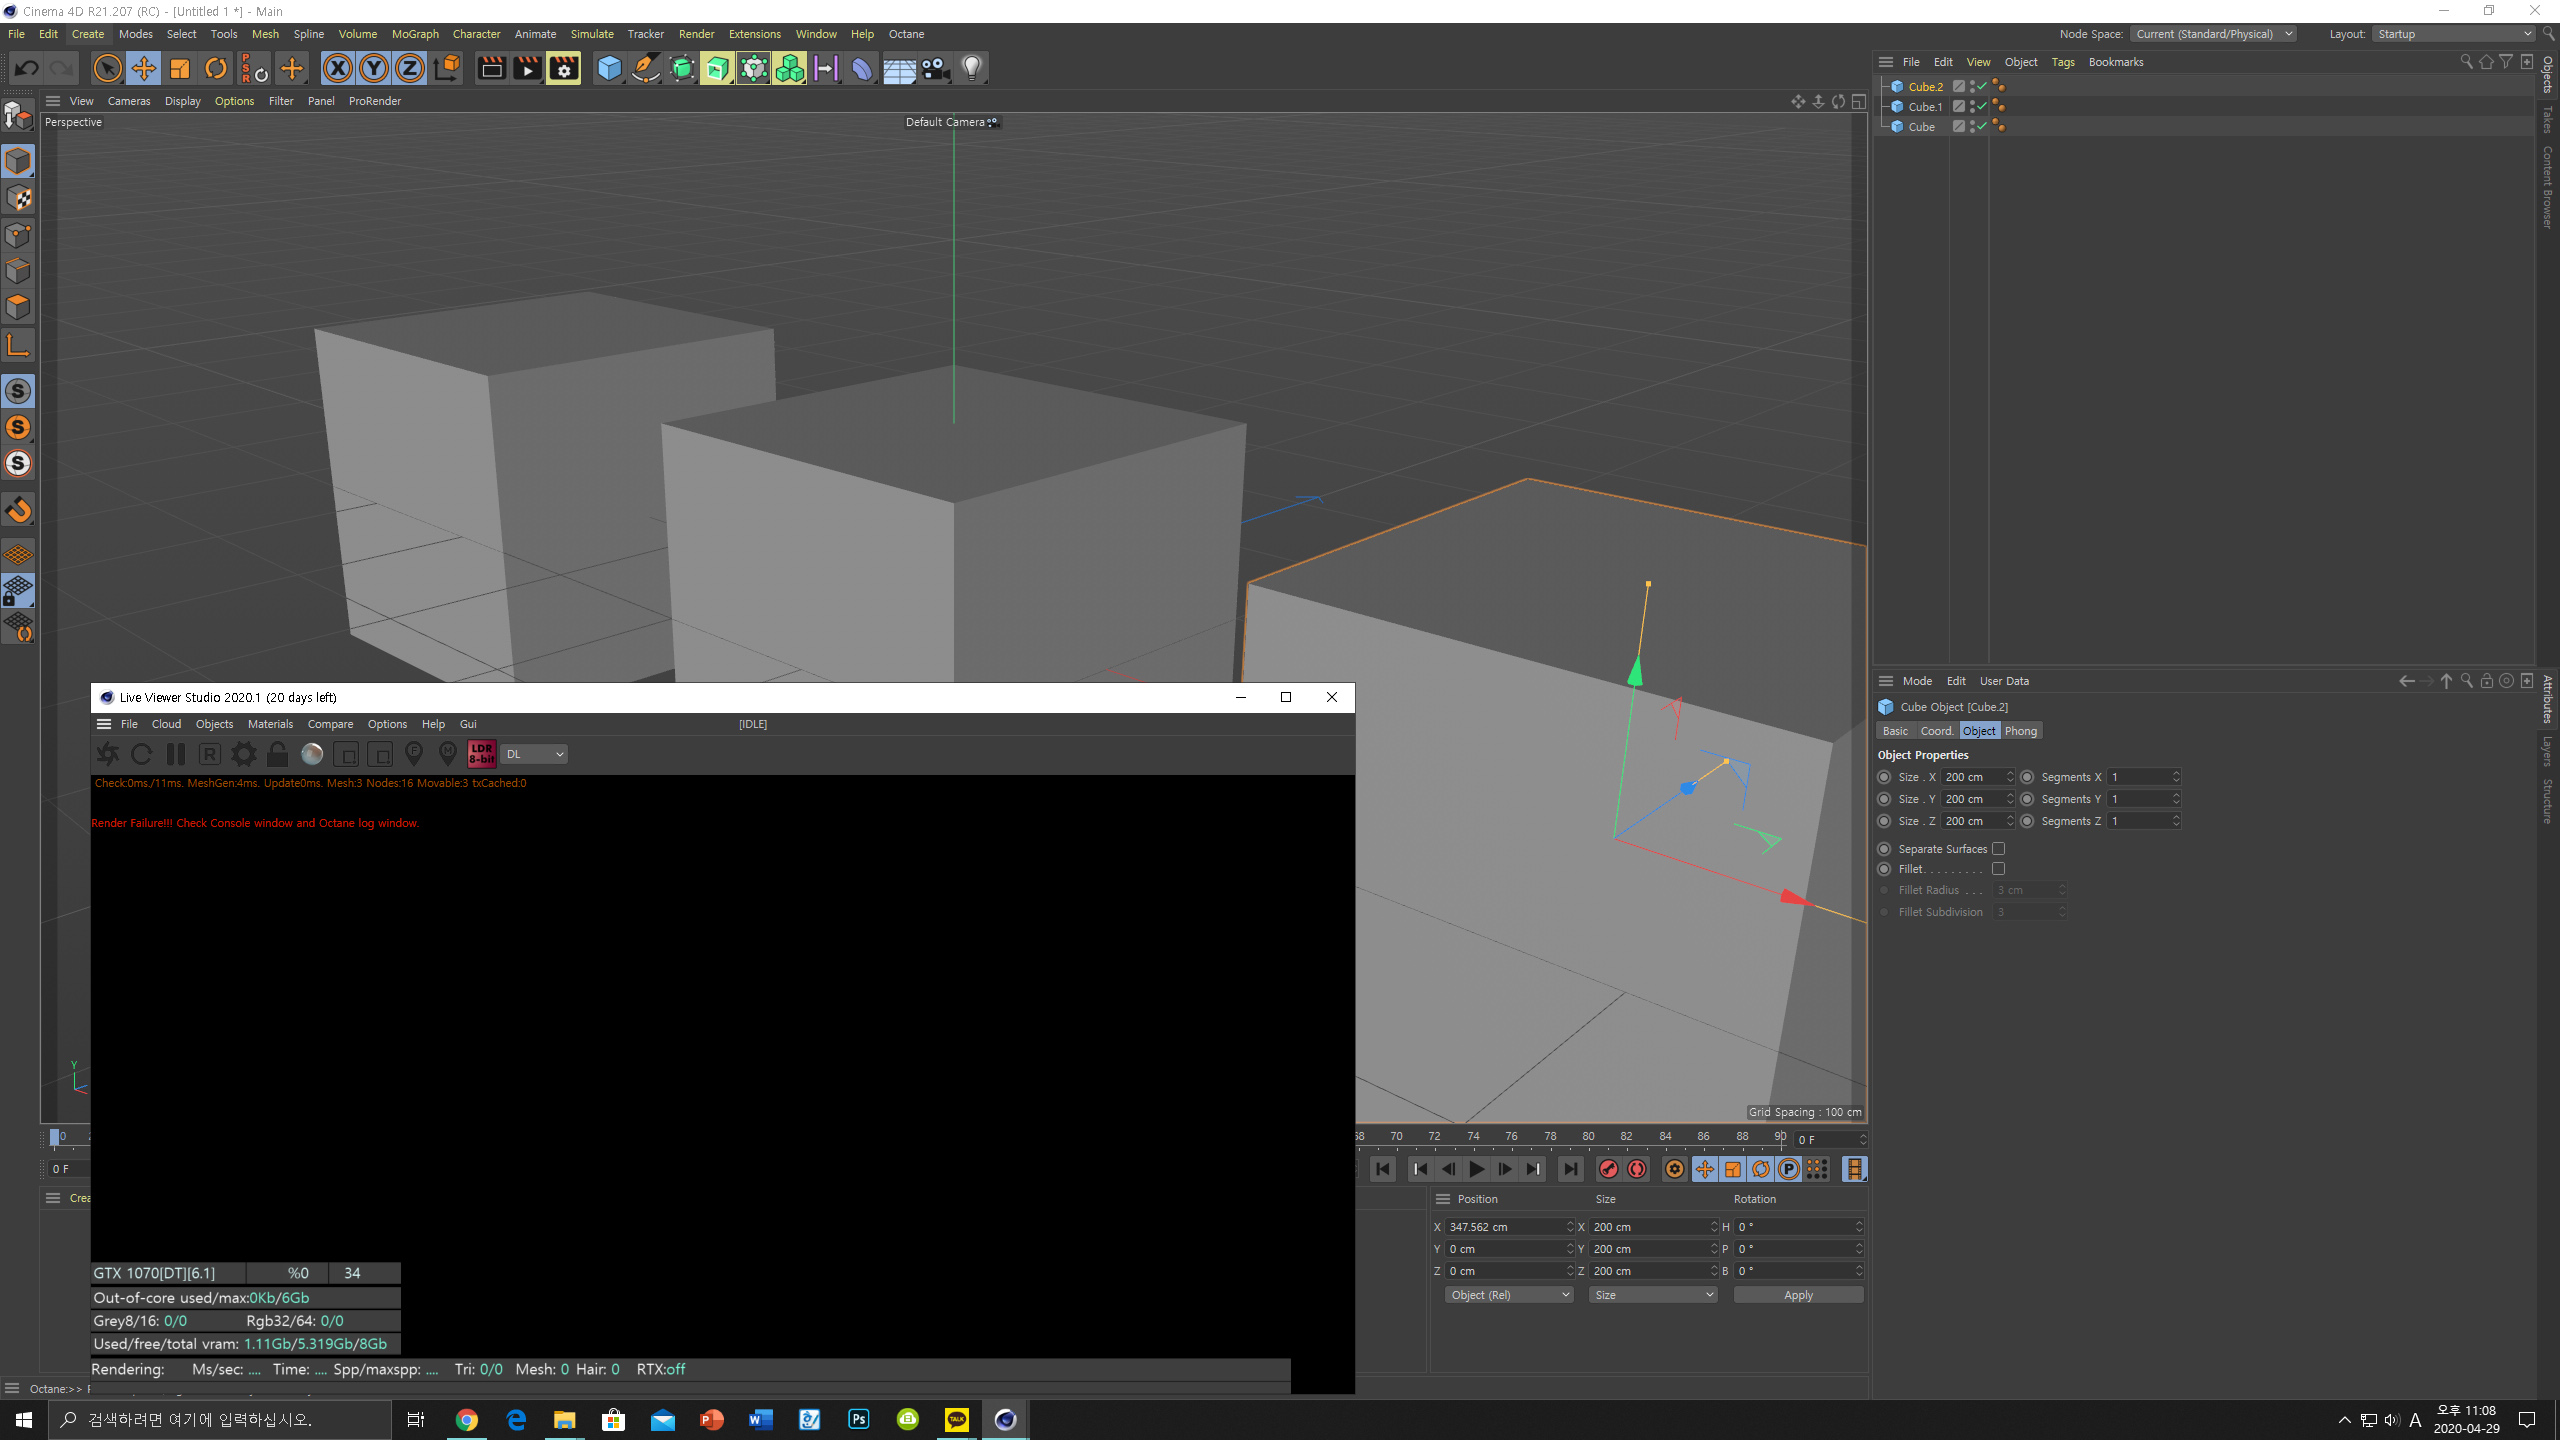The width and height of the screenshot is (2560, 1440).
Task: Enable the Fillet checkbox on Cube2
Action: [x=1996, y=869]
